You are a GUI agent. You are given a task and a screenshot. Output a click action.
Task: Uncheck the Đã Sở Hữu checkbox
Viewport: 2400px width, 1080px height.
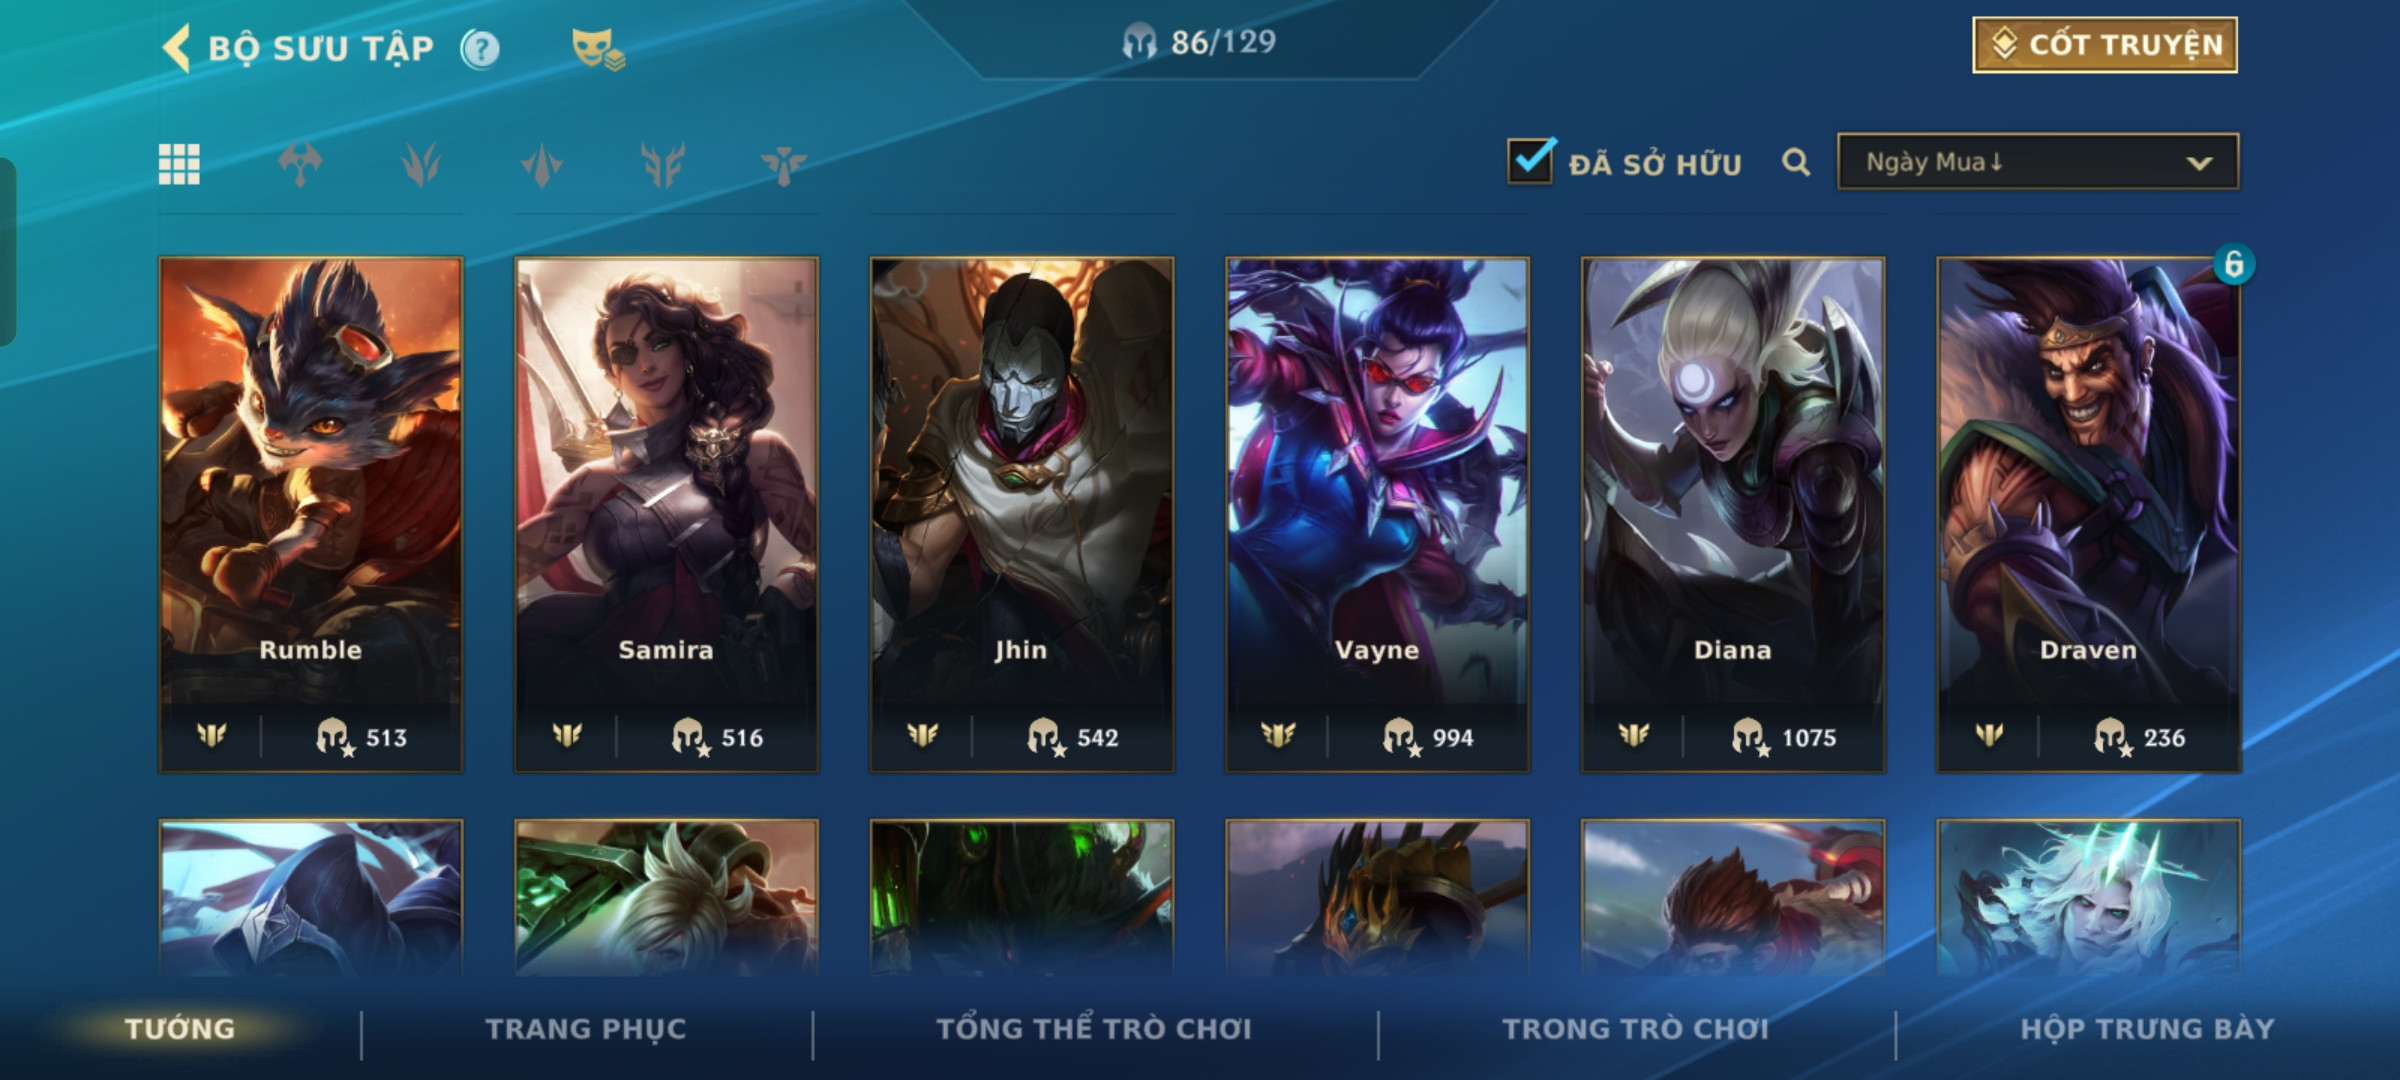click(x=1530, y=161)
